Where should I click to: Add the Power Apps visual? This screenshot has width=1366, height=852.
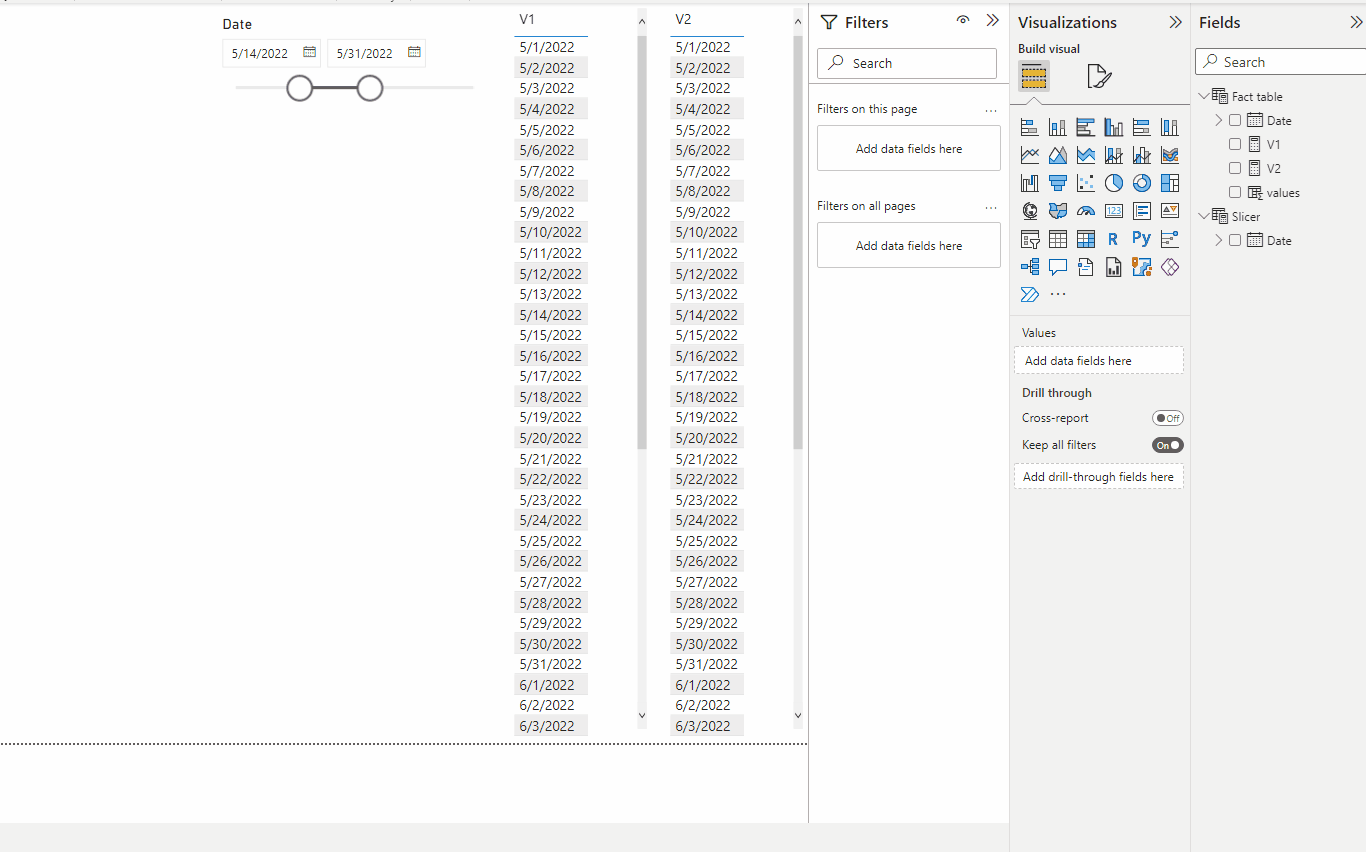(1169, 267)
